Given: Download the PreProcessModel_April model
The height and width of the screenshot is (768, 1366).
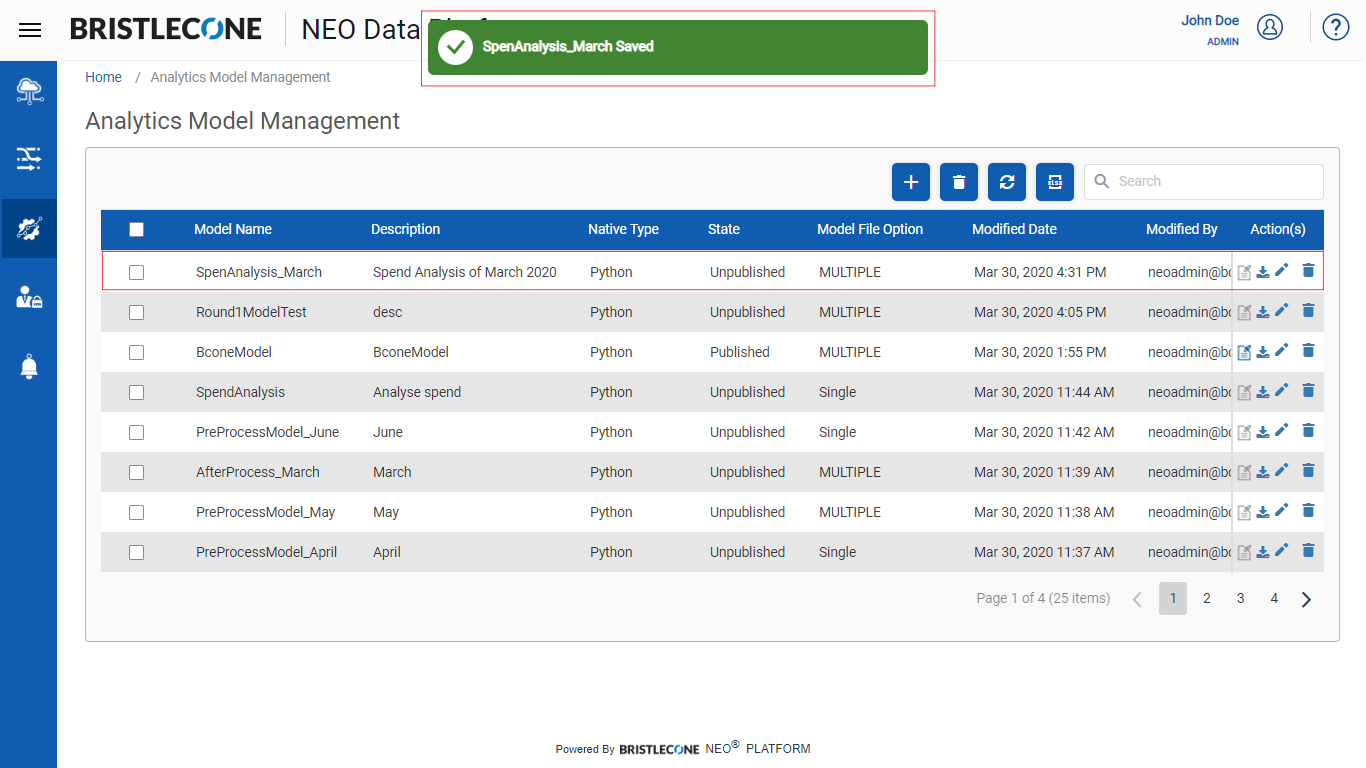Looking at the screenshot, I should point(1263,552).
